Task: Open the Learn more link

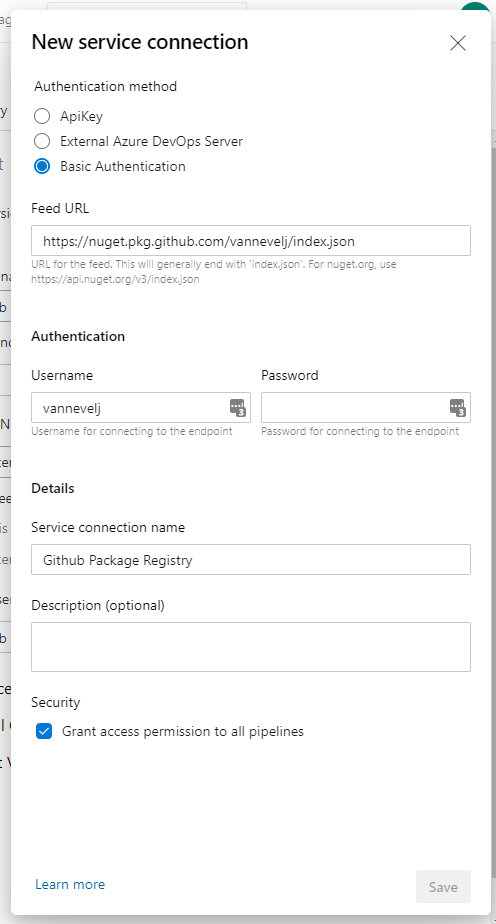Action: coord(70,884)
